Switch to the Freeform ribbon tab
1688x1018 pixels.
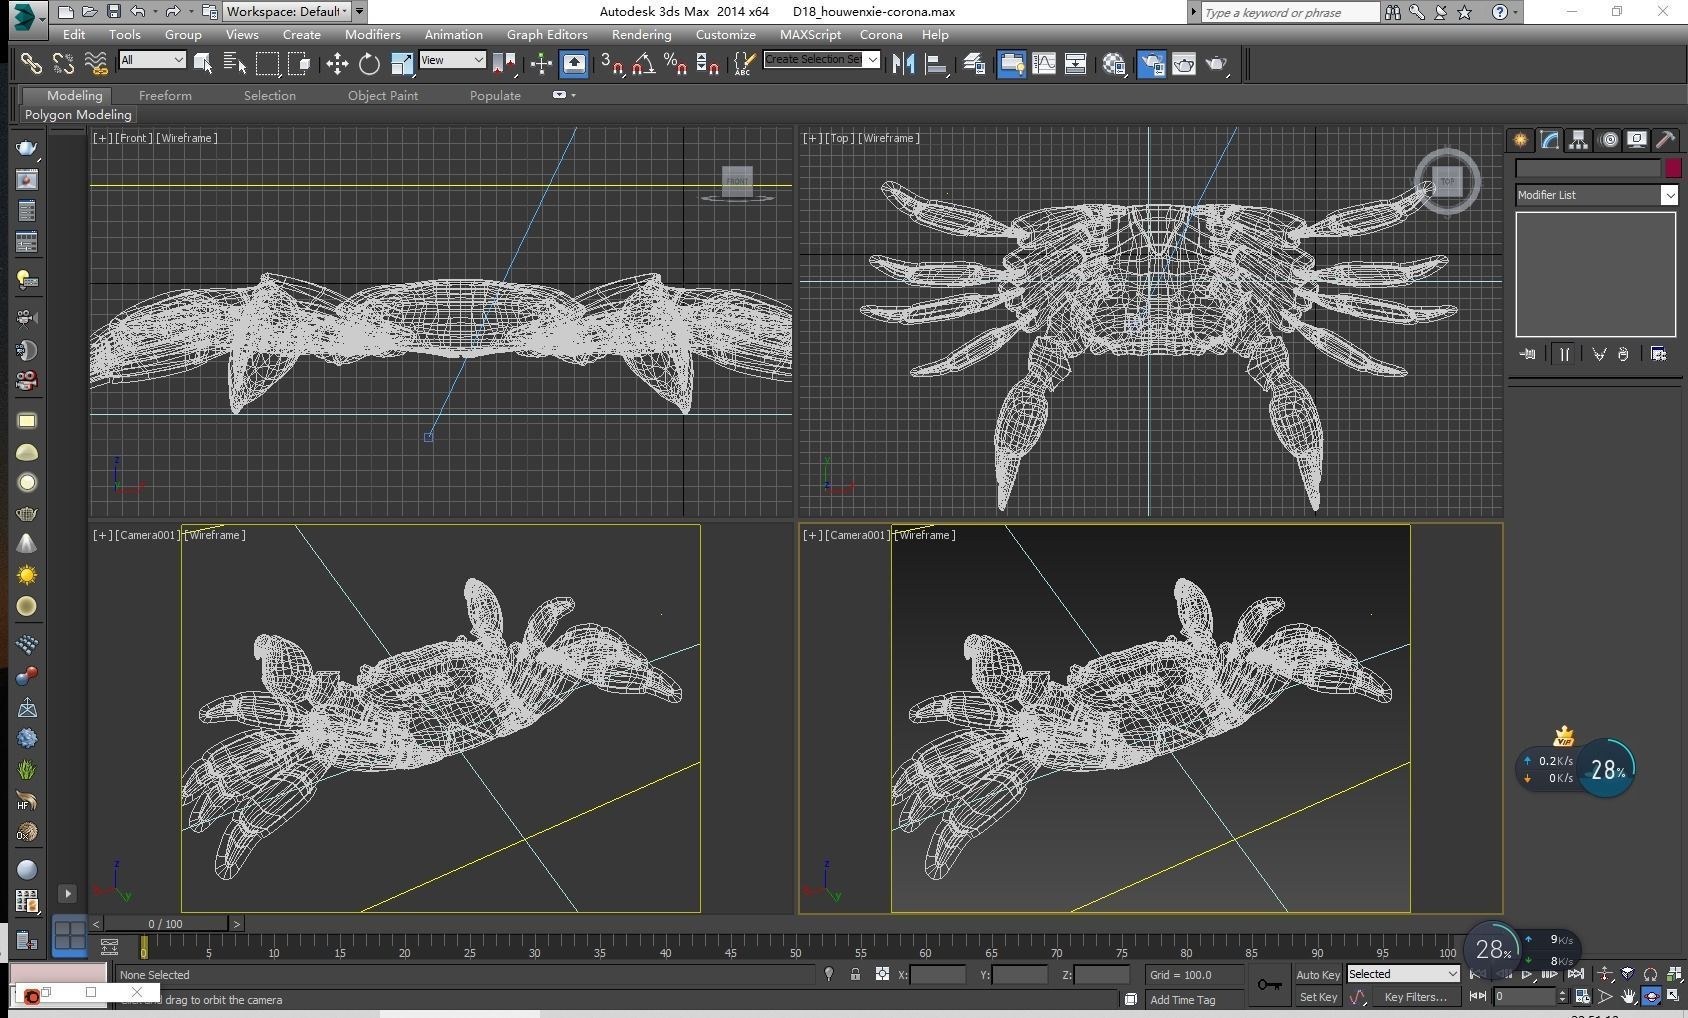[165, 95]
